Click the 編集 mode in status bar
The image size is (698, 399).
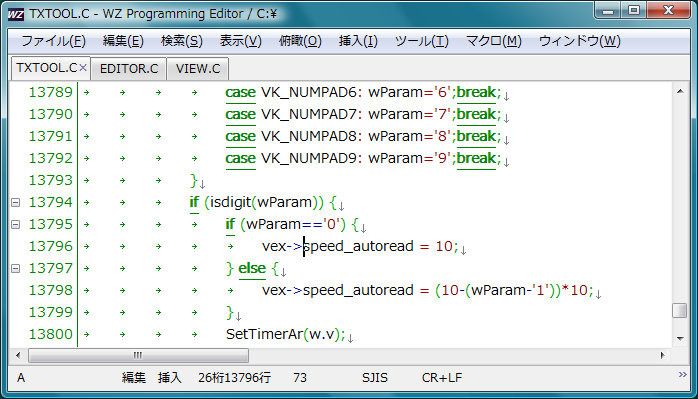(134, 378)
